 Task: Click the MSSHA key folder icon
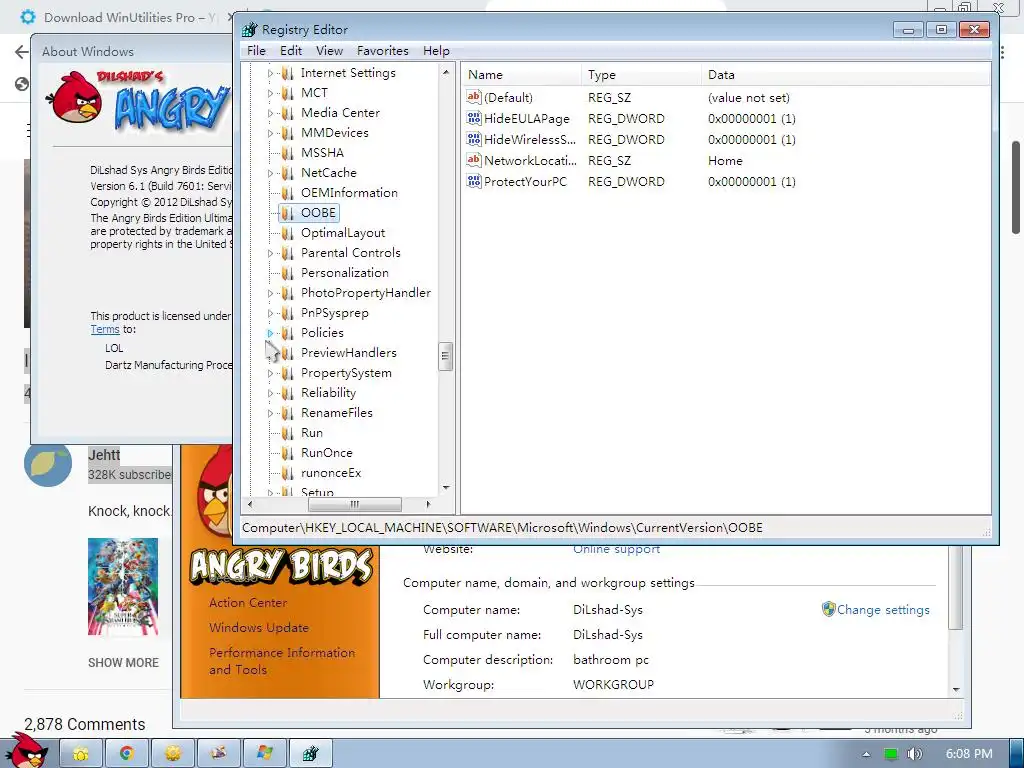click(x=287, y=153)
